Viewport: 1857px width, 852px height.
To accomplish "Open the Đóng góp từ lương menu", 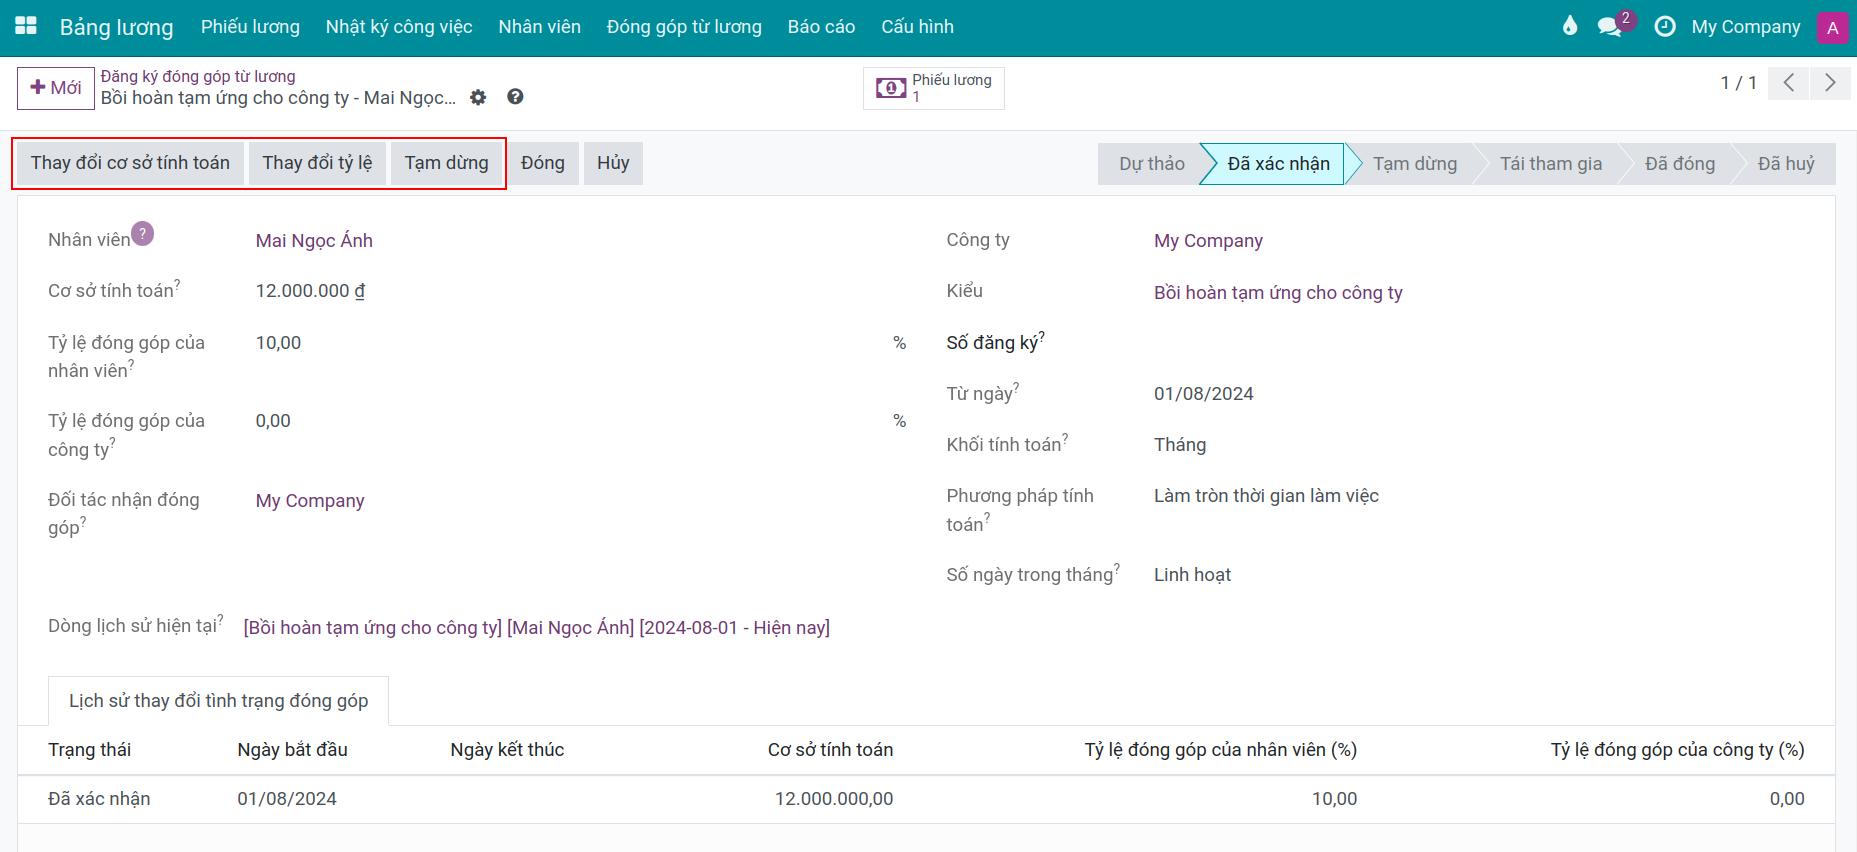I will pyautogui.click(x=684, y=27).
